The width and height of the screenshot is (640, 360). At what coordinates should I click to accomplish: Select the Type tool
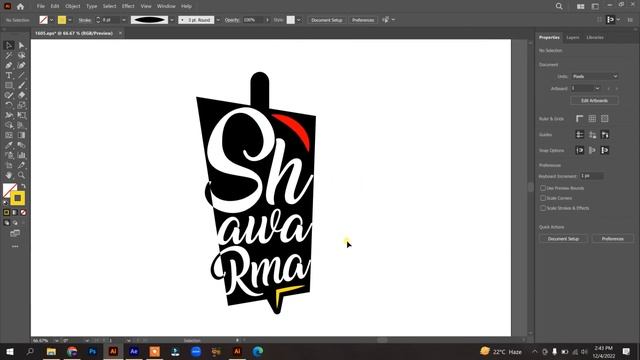pyautogui.click(x=9, y=76)
